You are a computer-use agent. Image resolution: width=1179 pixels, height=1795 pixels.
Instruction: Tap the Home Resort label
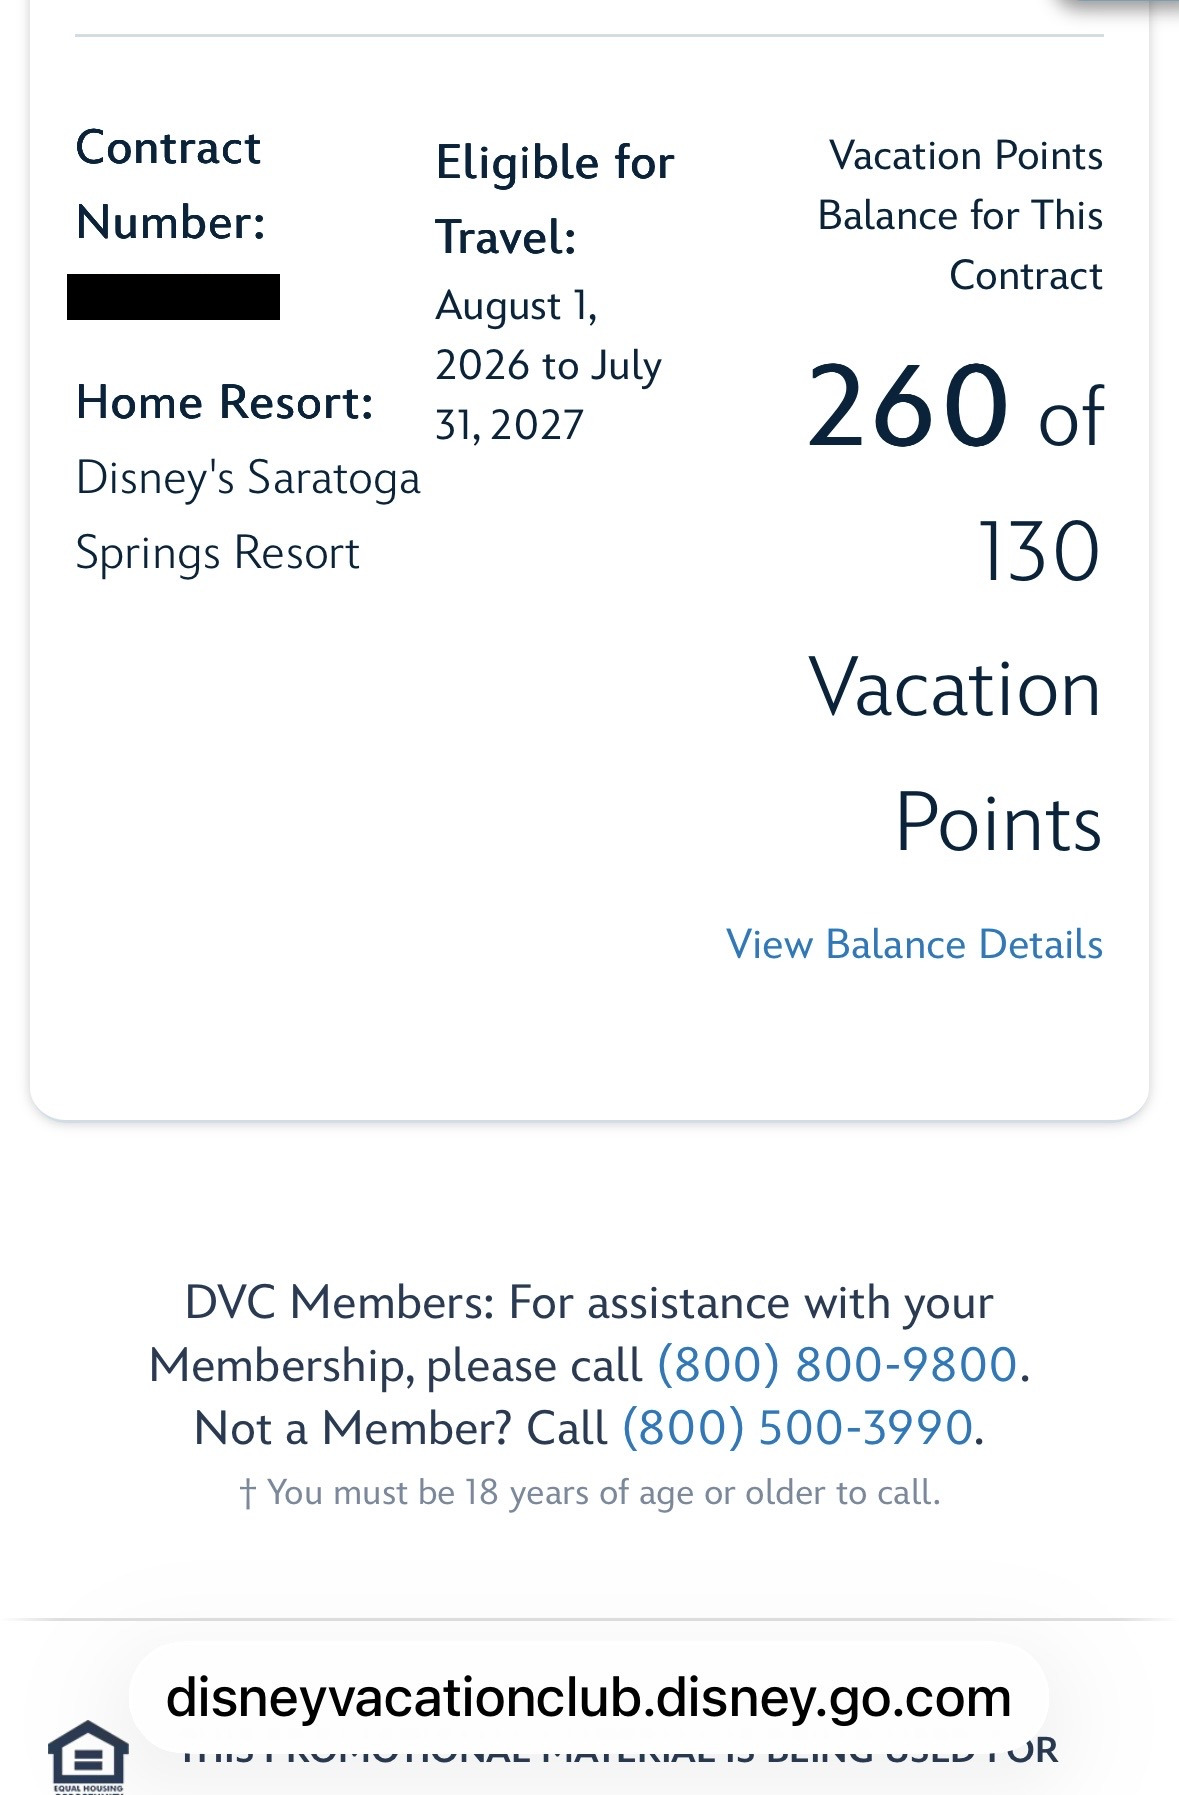pos(225,403)
